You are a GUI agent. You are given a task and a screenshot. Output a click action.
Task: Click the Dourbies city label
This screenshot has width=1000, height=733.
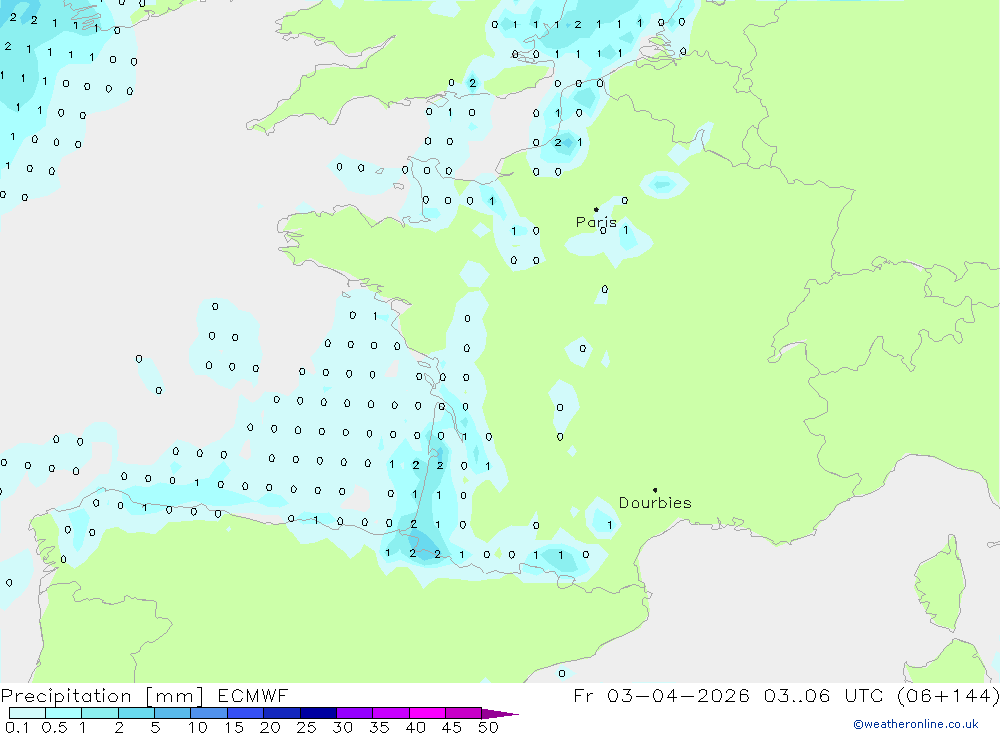pyautogui.click(x=655, y=503)
